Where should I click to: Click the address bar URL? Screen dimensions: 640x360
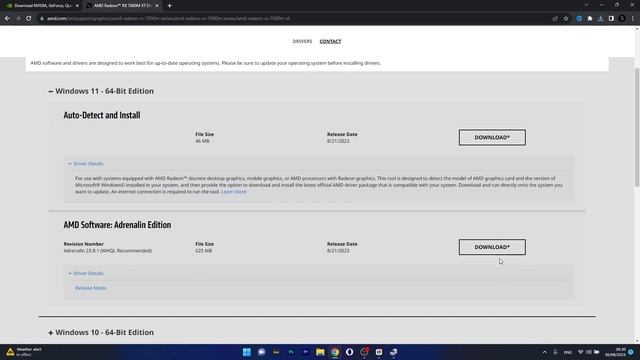pyautogui.click(x=168, y=18)
